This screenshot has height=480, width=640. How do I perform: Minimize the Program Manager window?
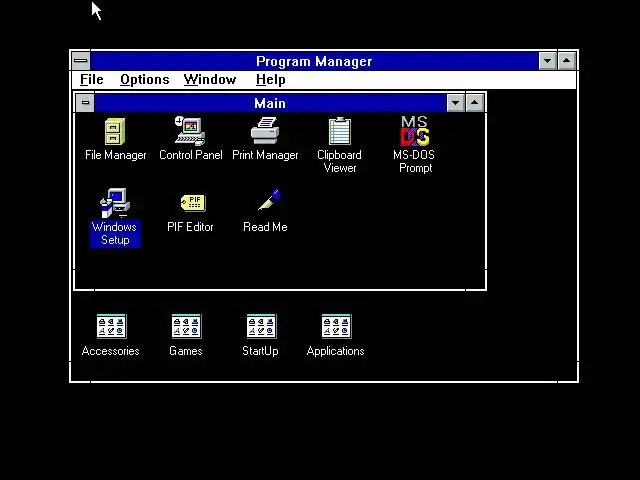pos(547,61)
